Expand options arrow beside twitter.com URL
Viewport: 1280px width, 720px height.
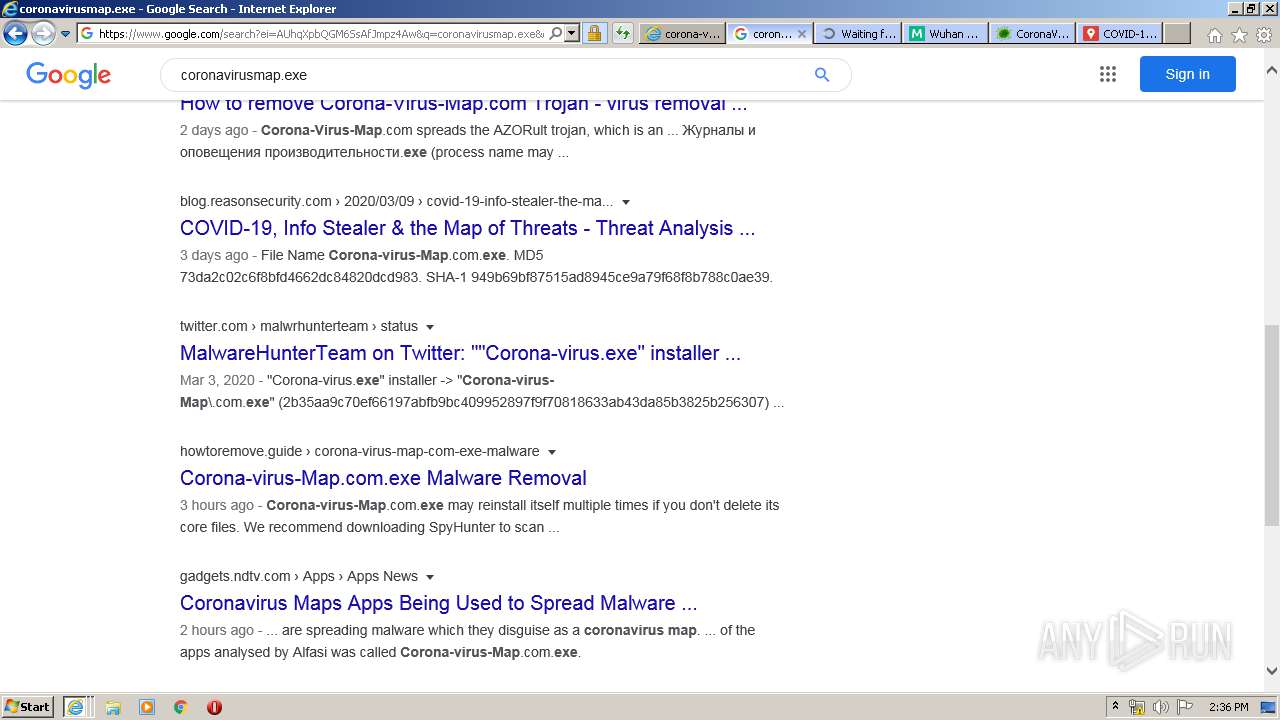point(430,327)
